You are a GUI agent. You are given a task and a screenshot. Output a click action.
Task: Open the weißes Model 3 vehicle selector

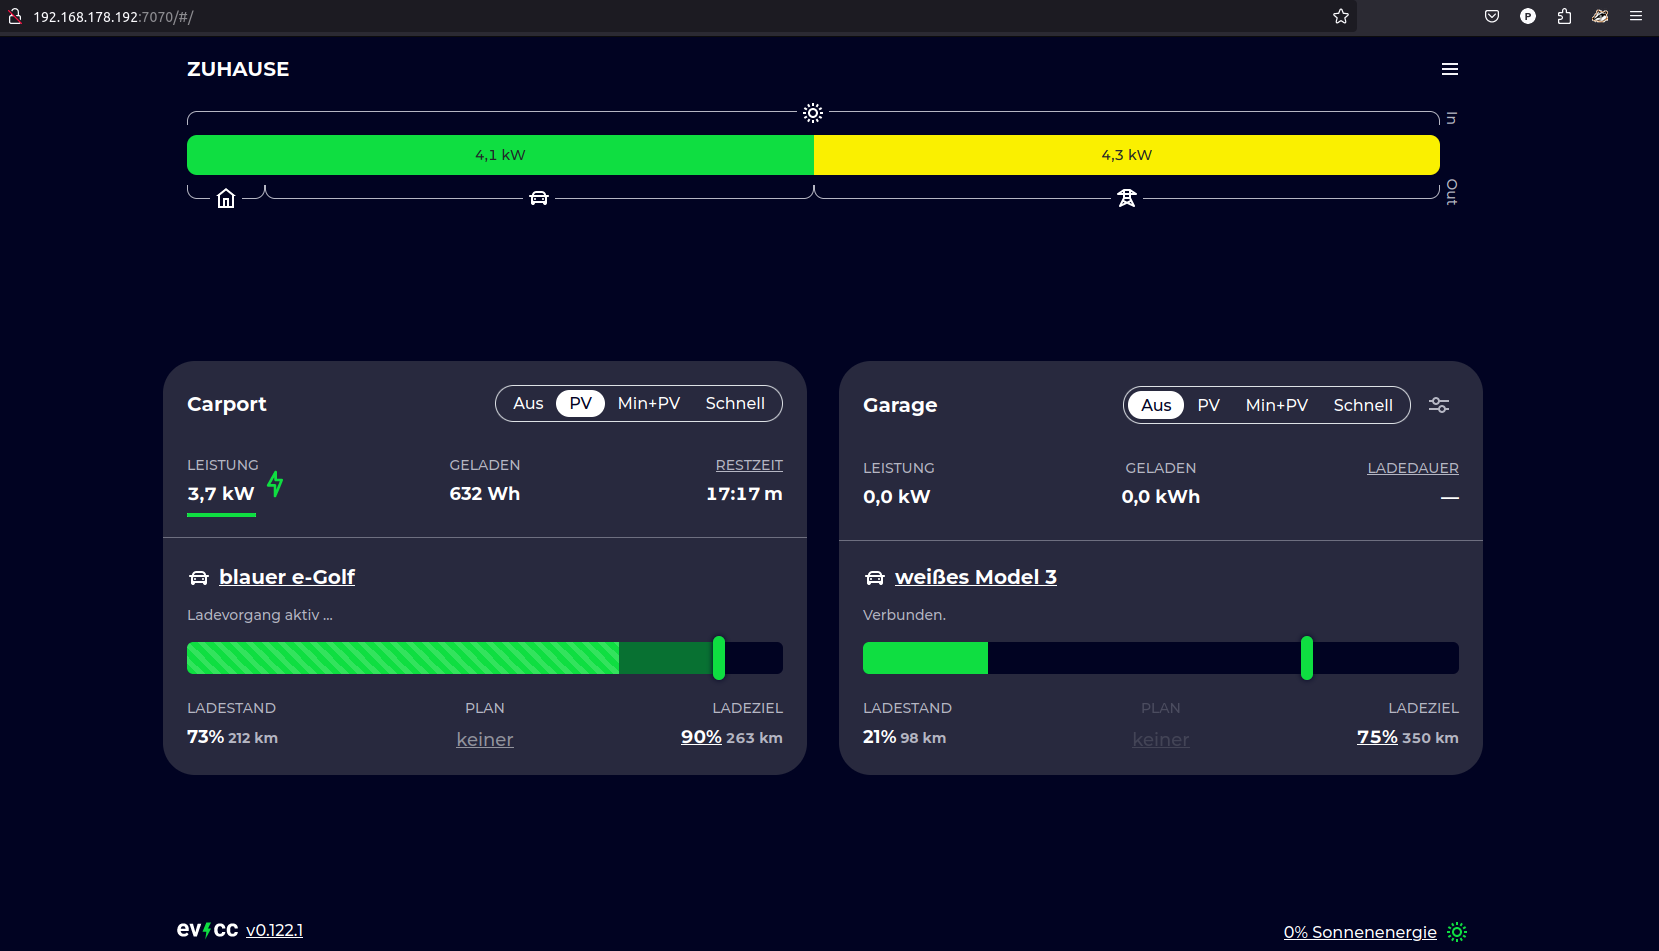point(975,577)
